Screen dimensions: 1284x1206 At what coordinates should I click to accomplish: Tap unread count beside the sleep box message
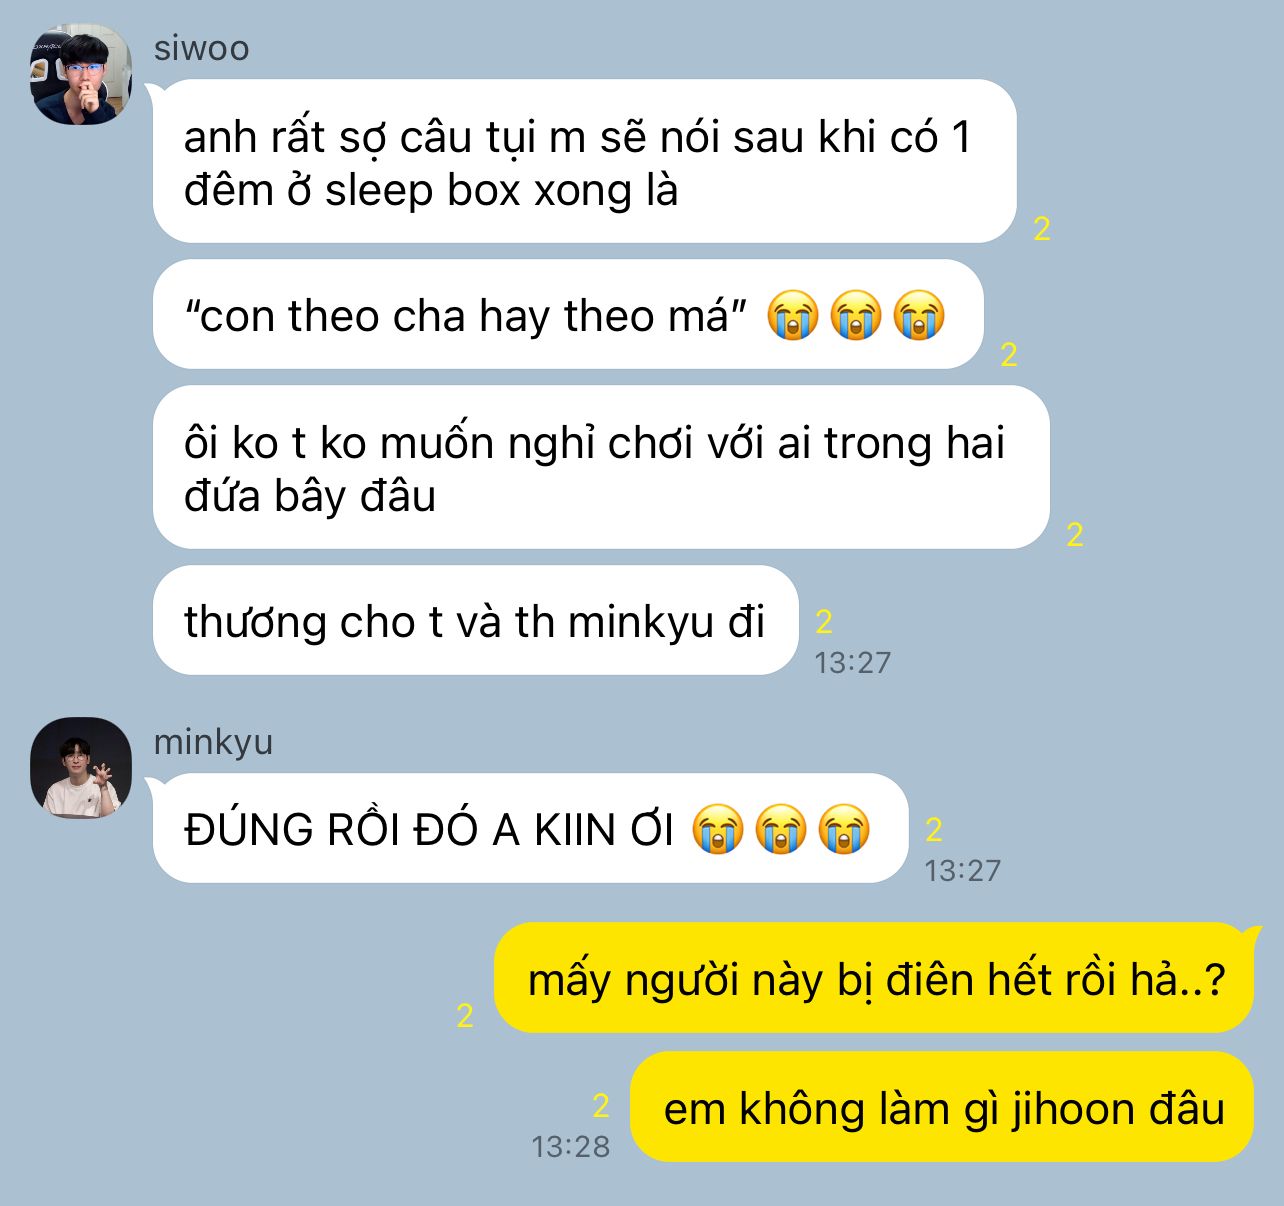1042,229
